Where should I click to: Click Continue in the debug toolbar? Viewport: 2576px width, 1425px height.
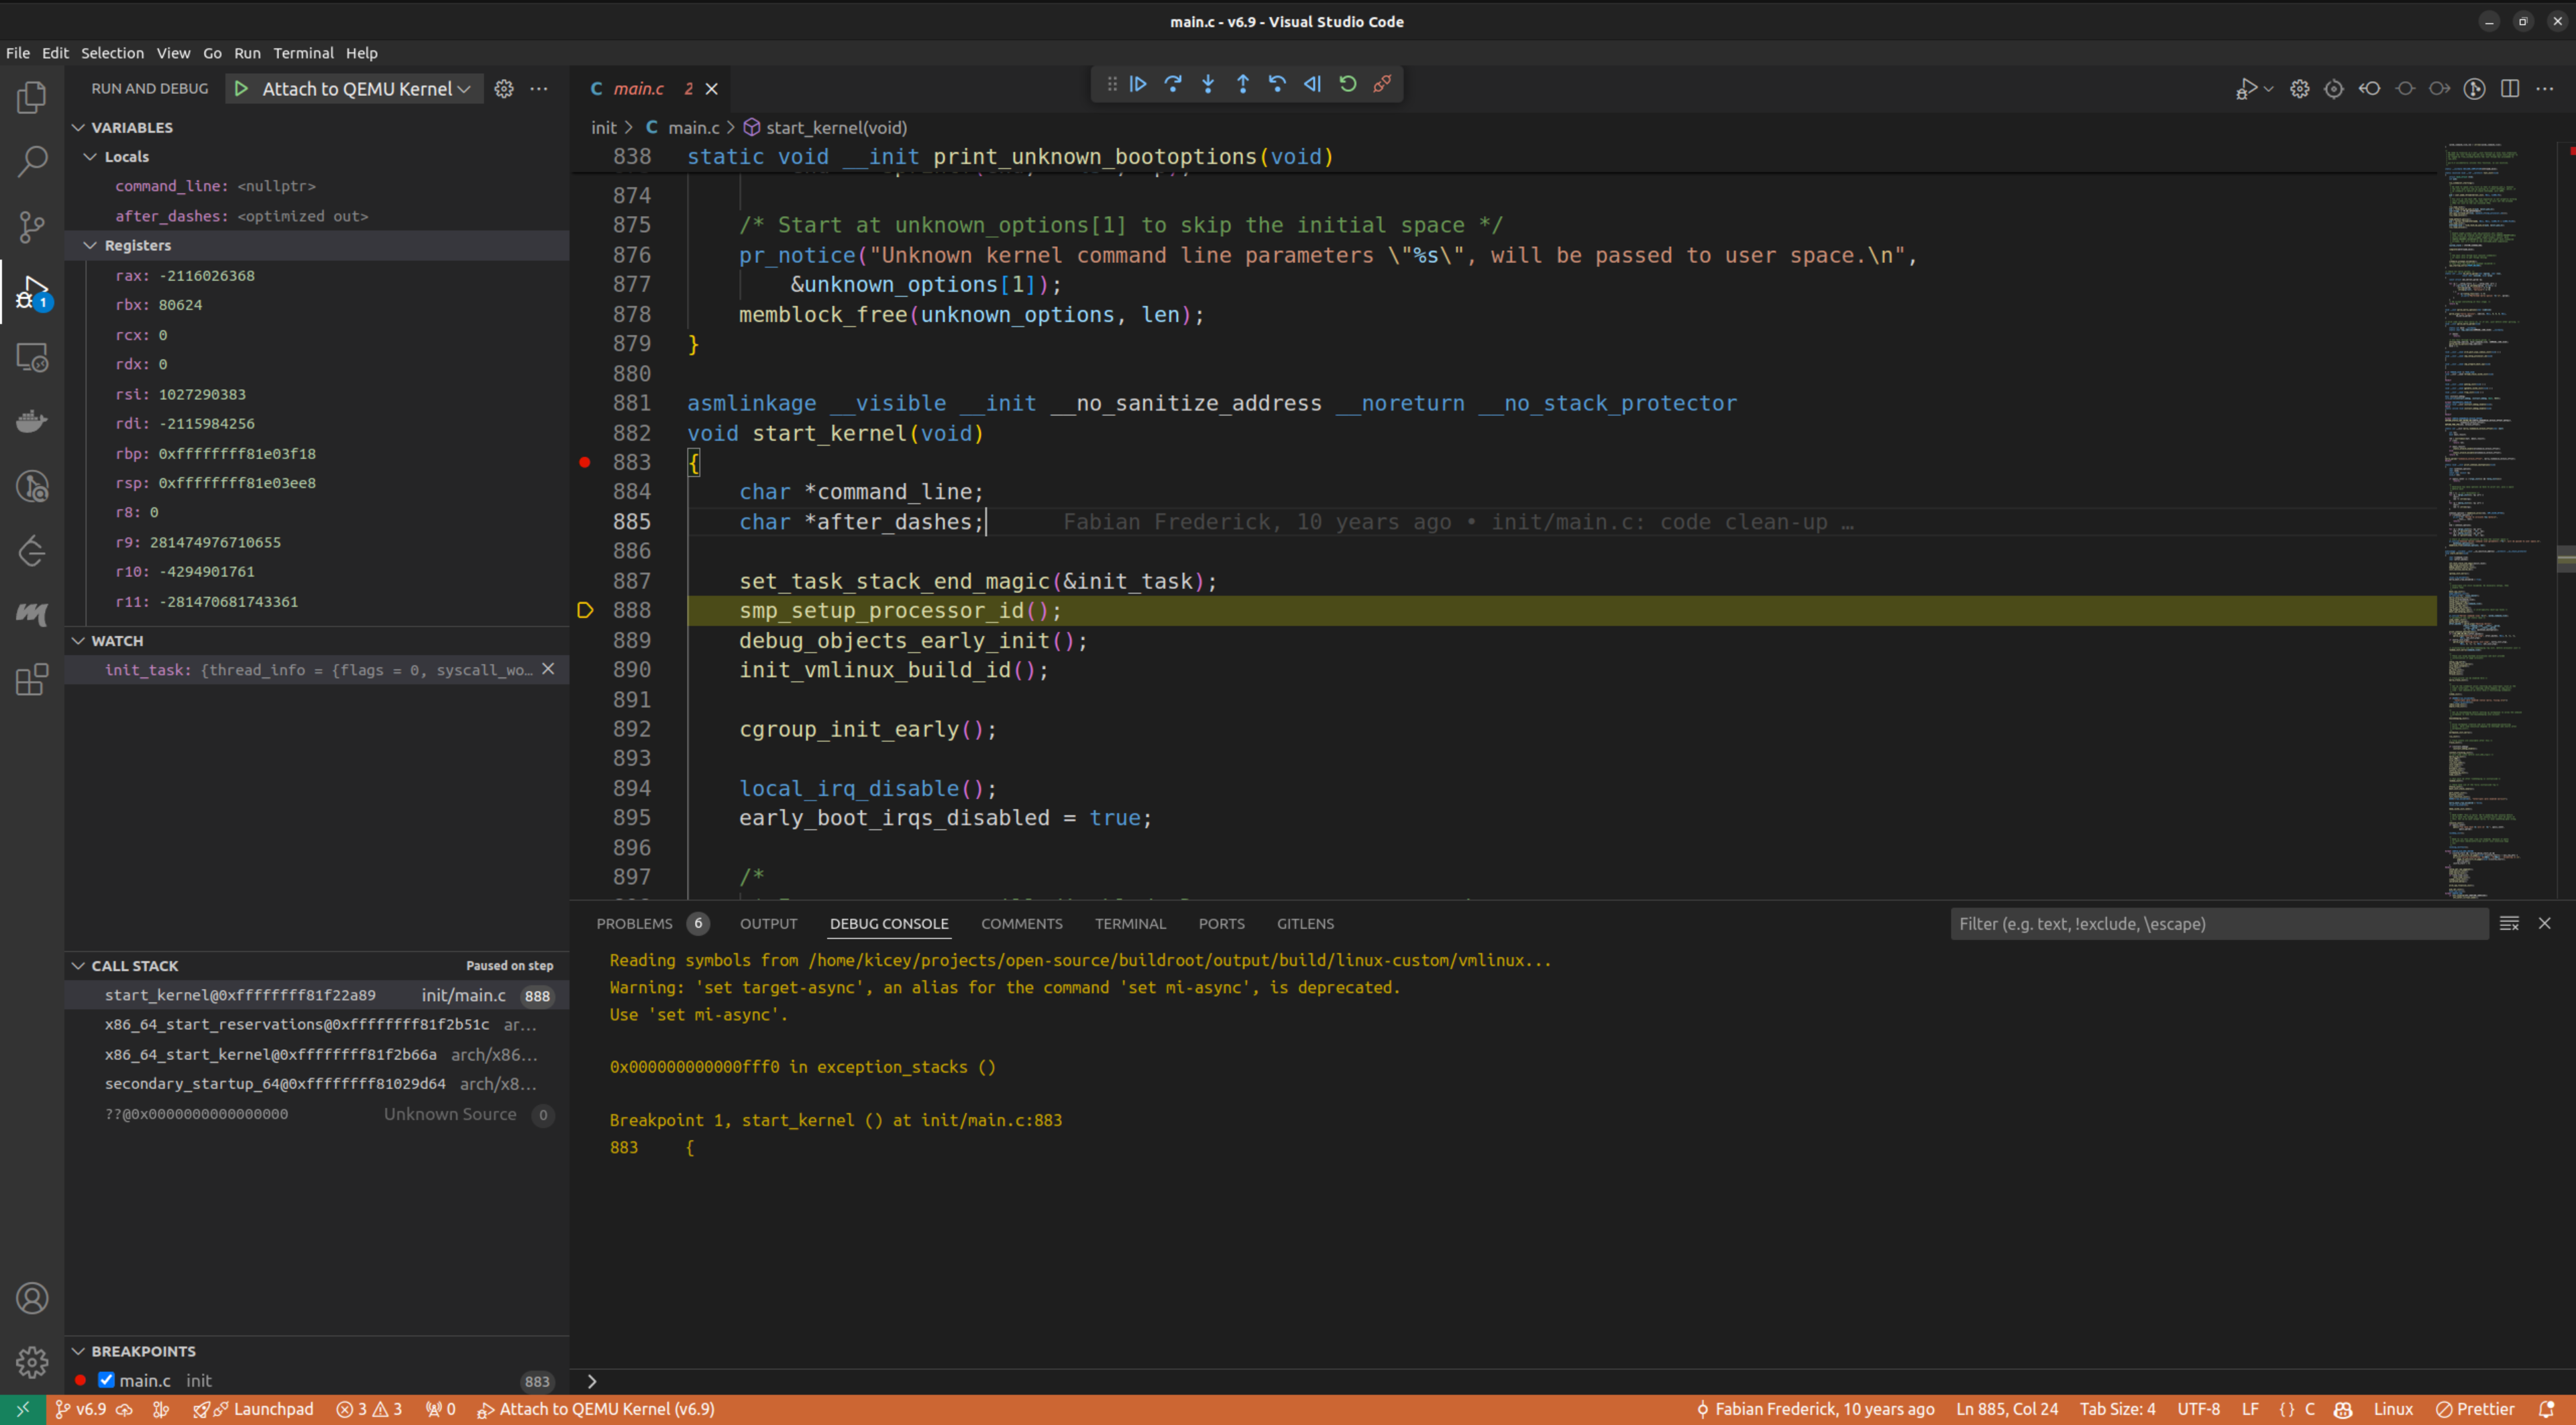click(1138, 85)
